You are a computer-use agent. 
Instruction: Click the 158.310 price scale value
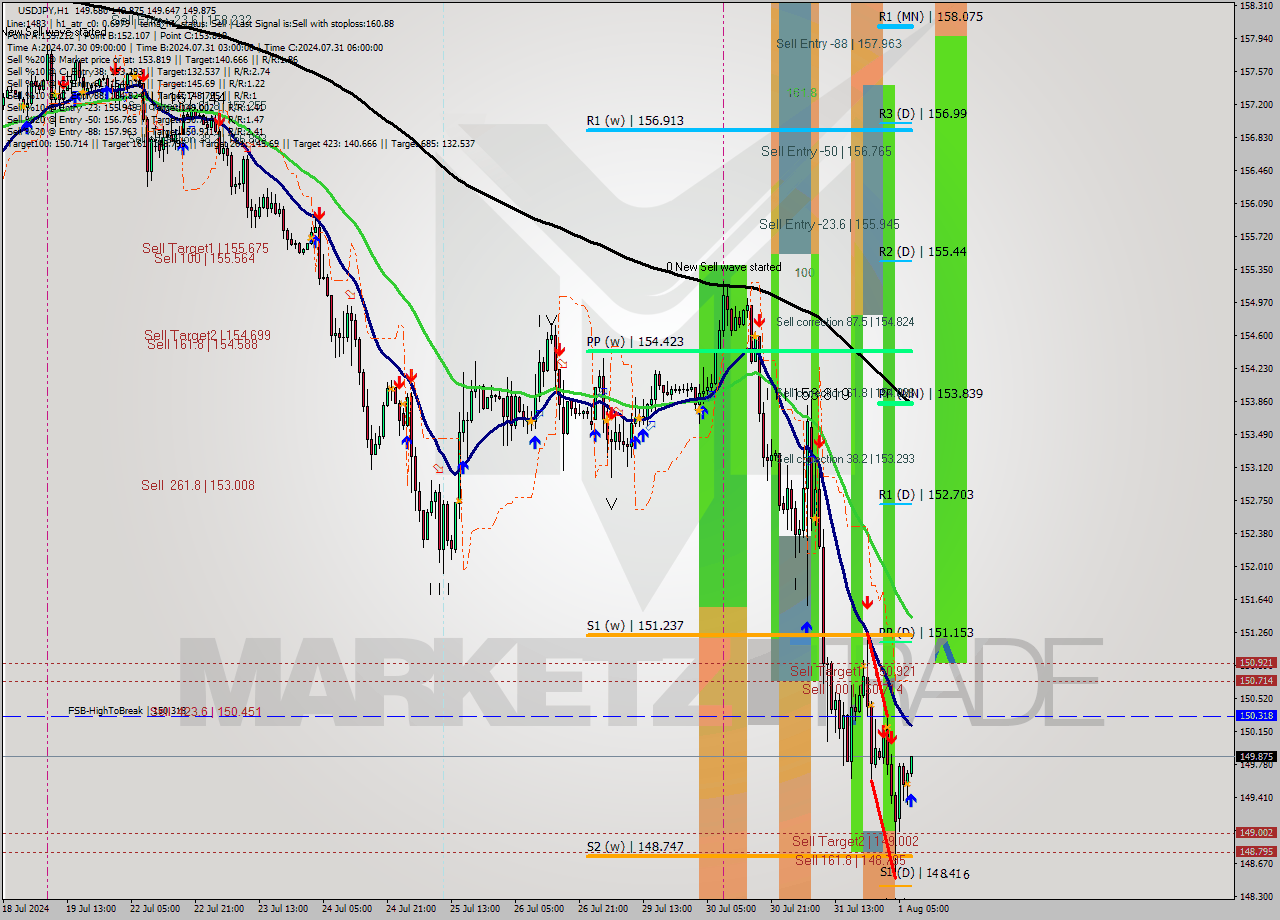(1256, 6)
